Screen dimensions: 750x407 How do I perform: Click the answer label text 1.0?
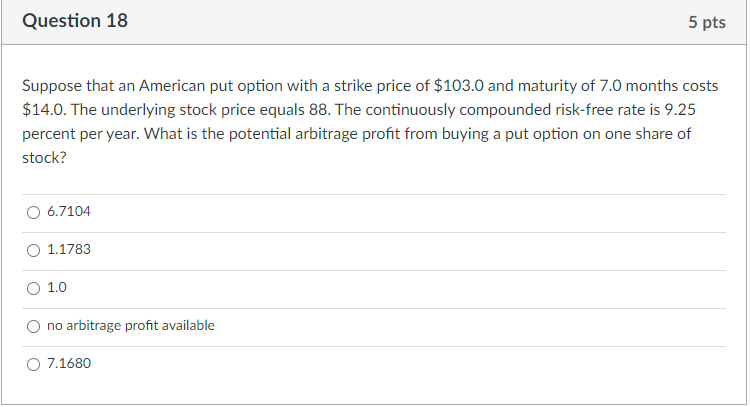[x=57, y=288]
